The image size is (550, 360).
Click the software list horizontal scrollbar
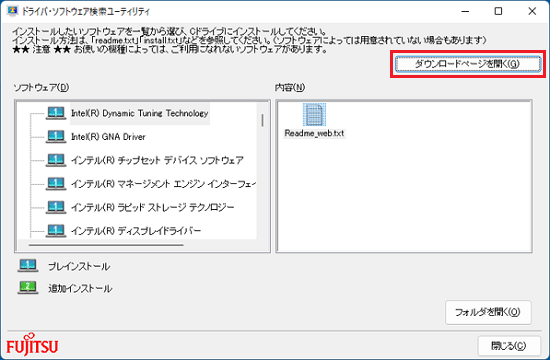point(106,245)
